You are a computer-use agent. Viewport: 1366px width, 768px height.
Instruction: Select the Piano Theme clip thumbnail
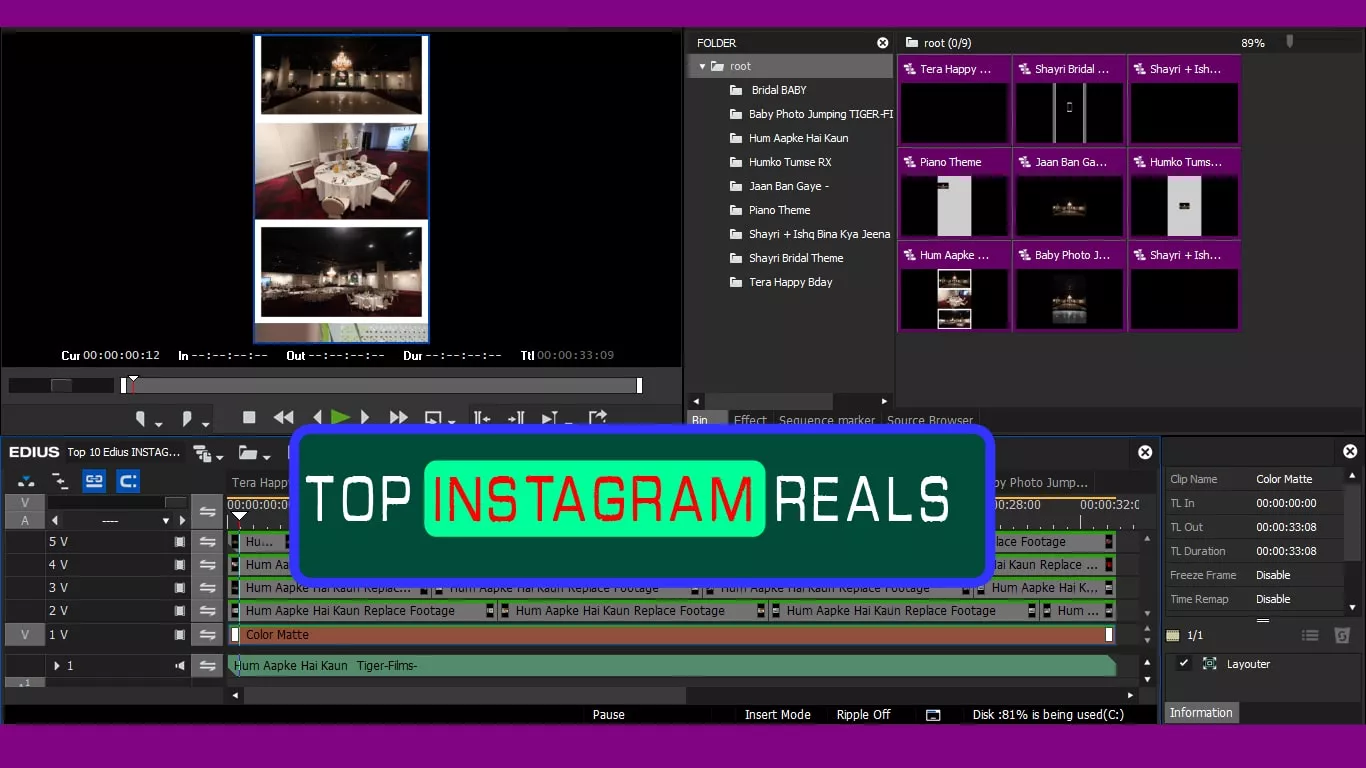click(954, 205)
